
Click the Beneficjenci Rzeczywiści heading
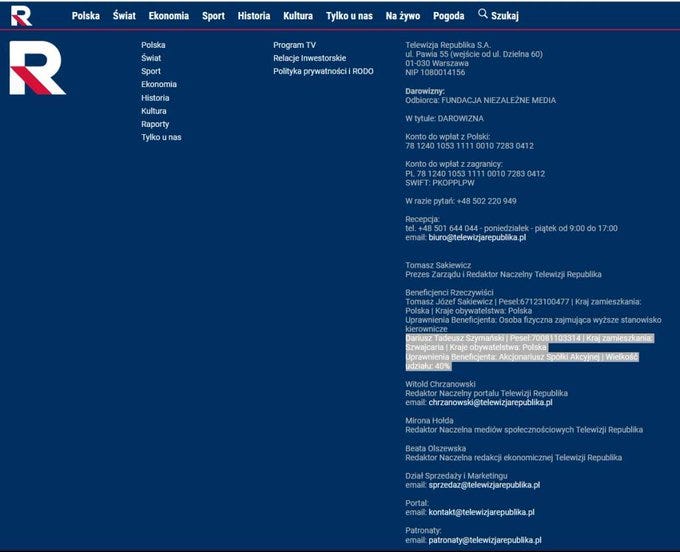point(449,293)
